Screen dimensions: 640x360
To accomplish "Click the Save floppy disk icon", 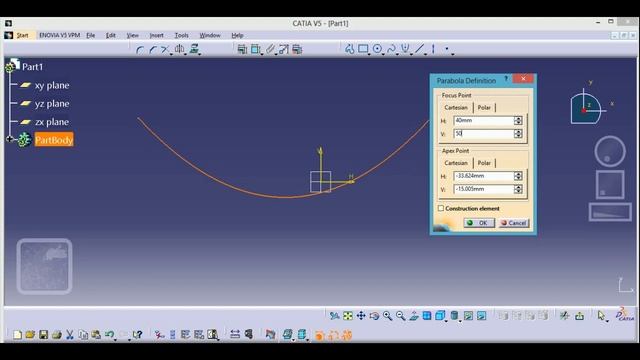I will [x=43, y=335].
